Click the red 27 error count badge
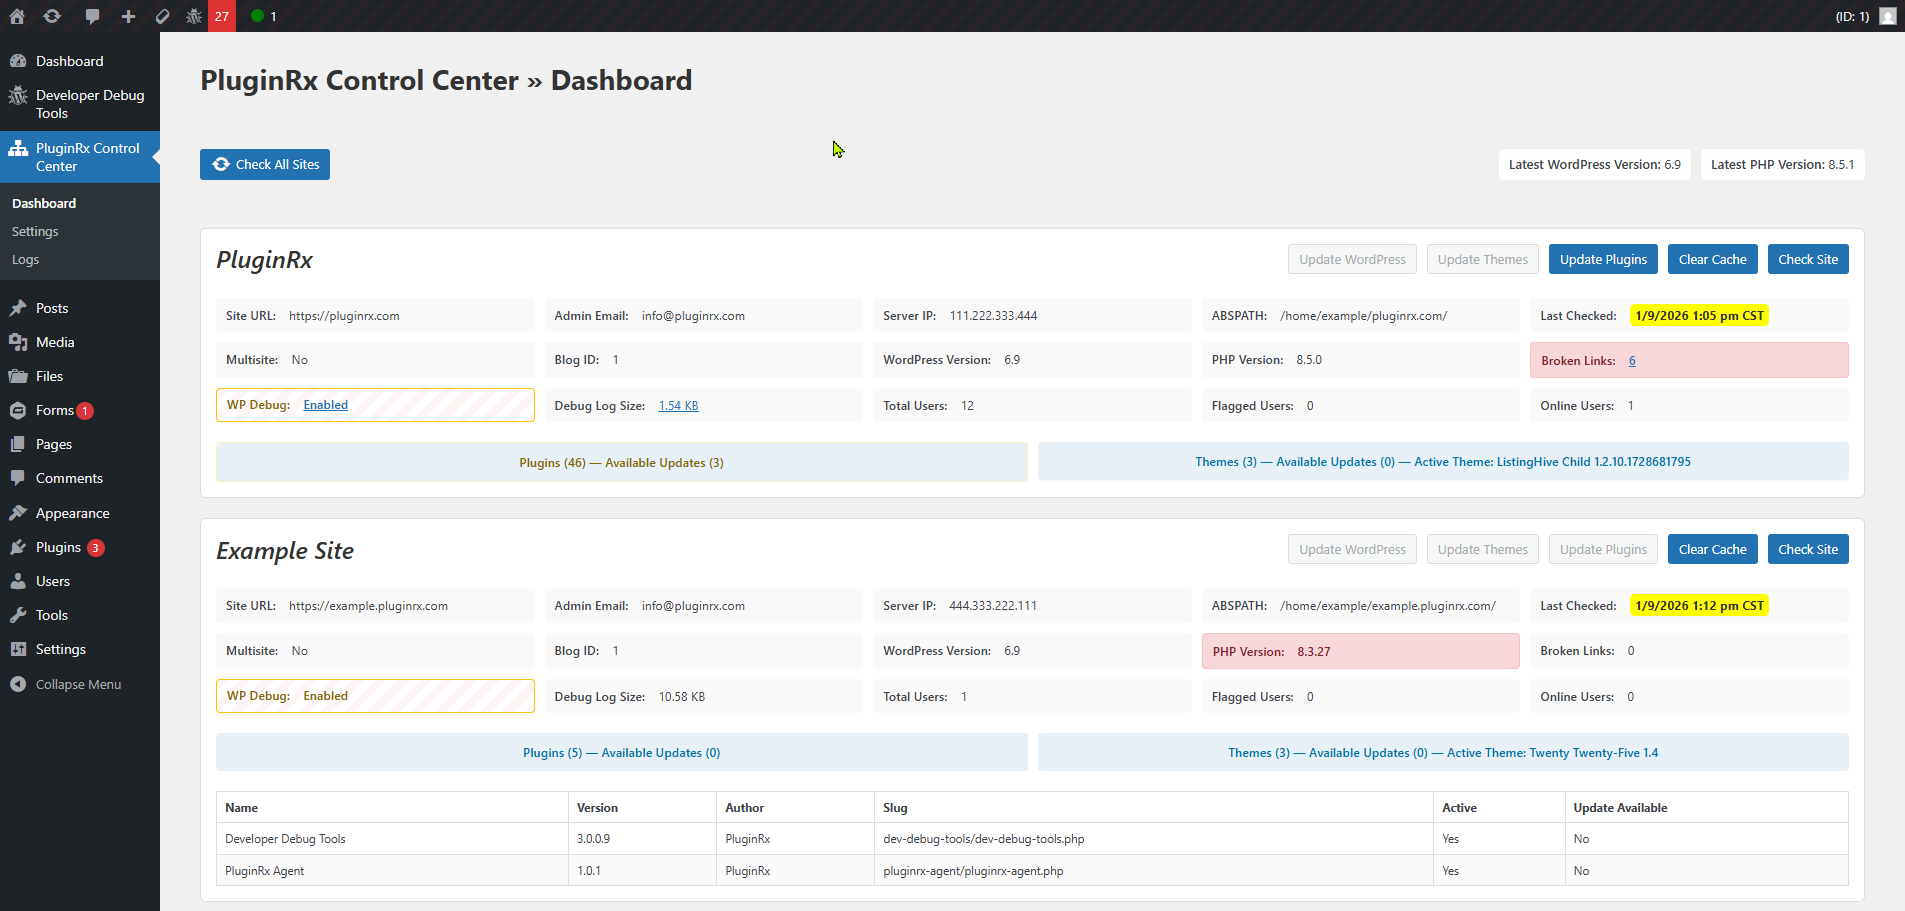This screenshot has height=911, width=1905. coord(222,16)
